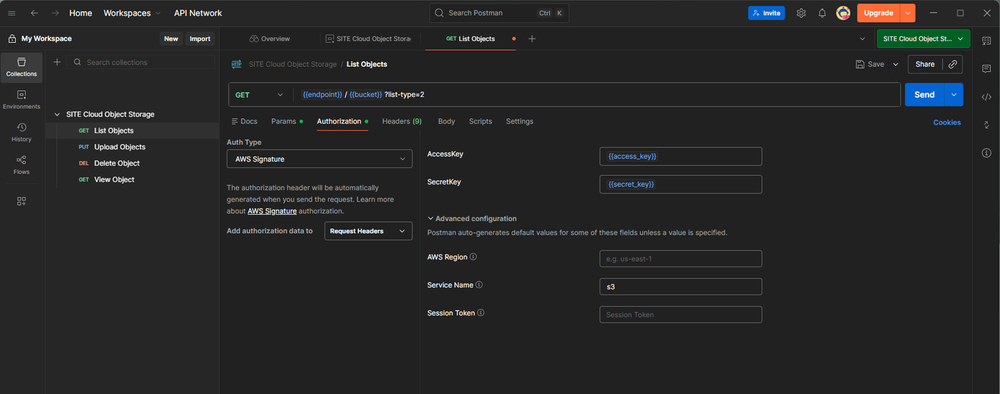Open the Auth Type AWS Signature dropdown

pyautogui.click(x=320, y=159)
